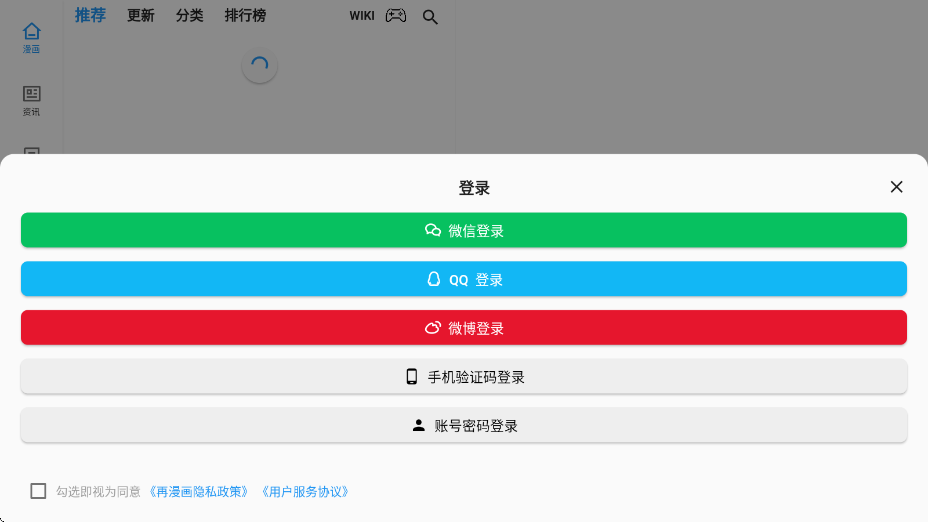Open search with magnifier icon
The width and height of the screenshot is (928, 522).
click(430, 17)
